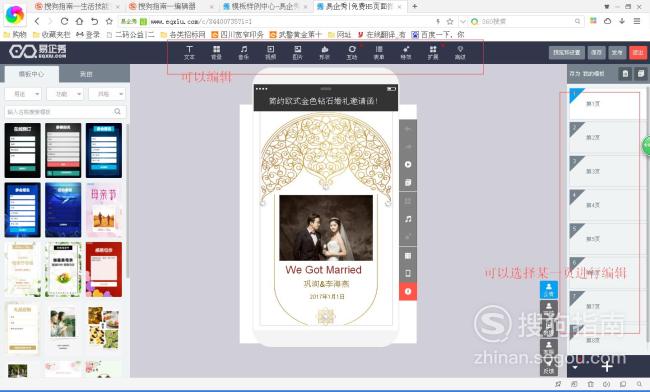Open the 背景 background tool
This screenshot has height=392, width=650.
tap(216, 53)
